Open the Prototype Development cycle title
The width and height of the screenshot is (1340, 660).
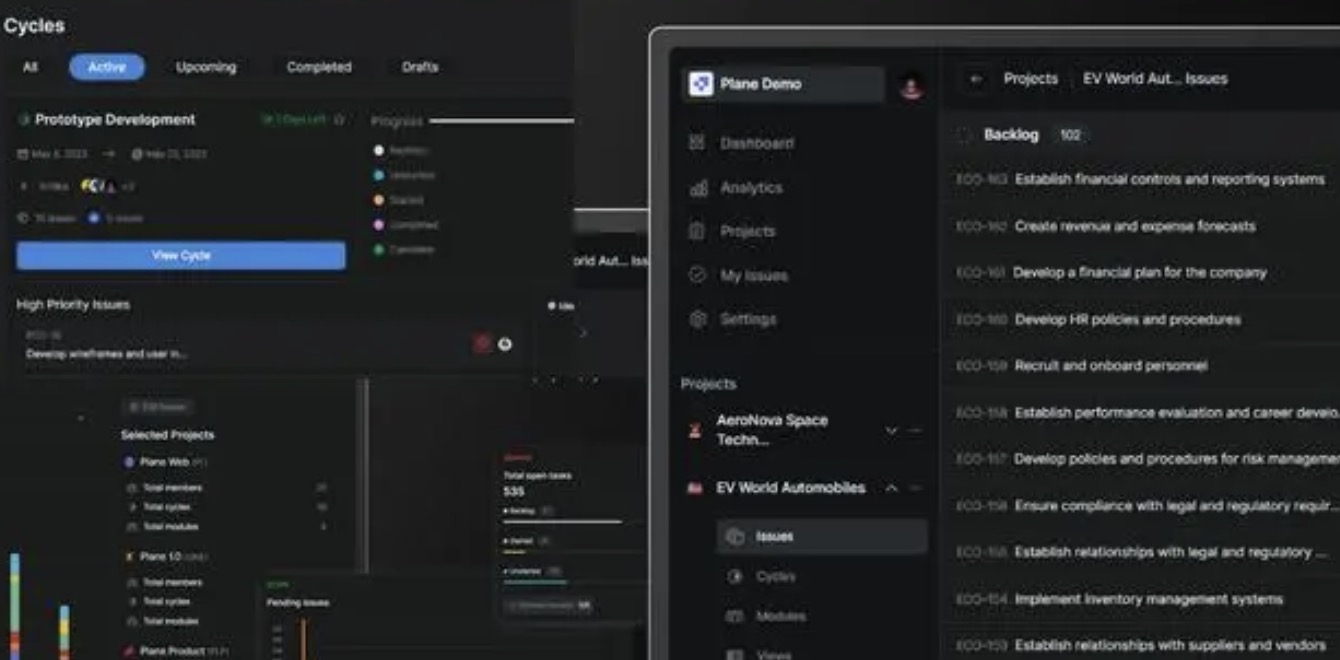[x=115, y=120]
